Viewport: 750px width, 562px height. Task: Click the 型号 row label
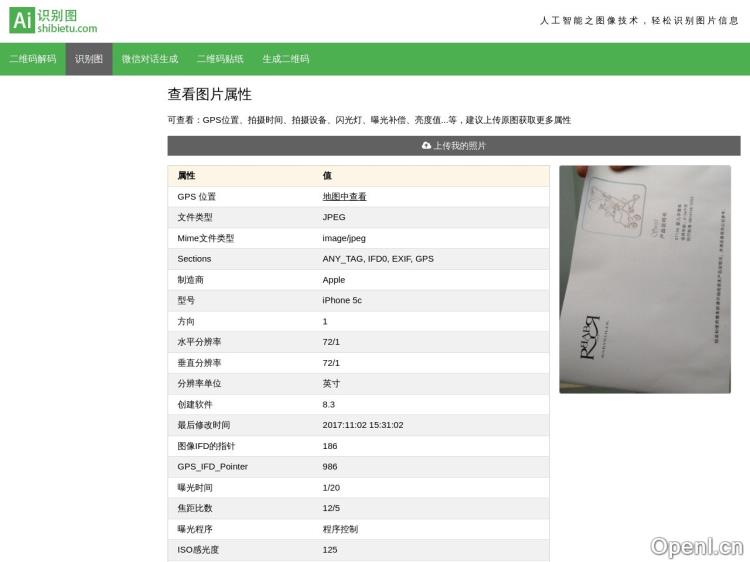coord(186,300)
